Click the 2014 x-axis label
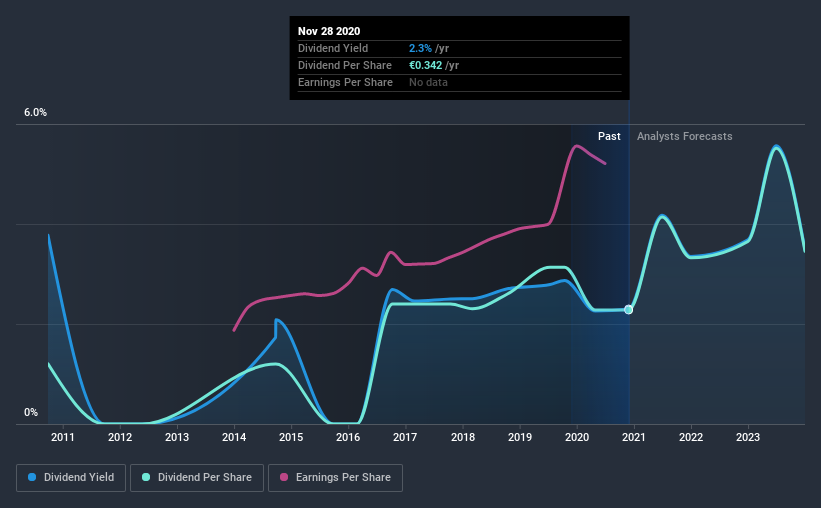Screen dimensions: 821x508 (234, 437)
